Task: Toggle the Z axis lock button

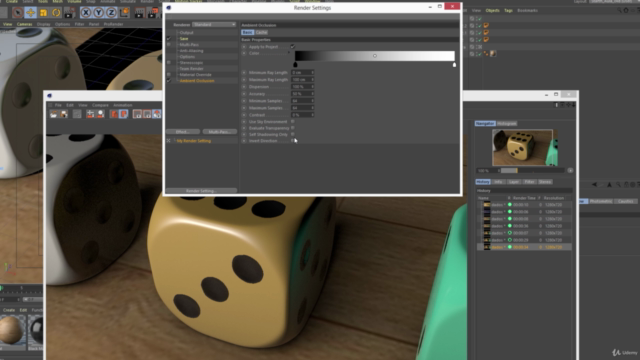Action: point(111,13)
